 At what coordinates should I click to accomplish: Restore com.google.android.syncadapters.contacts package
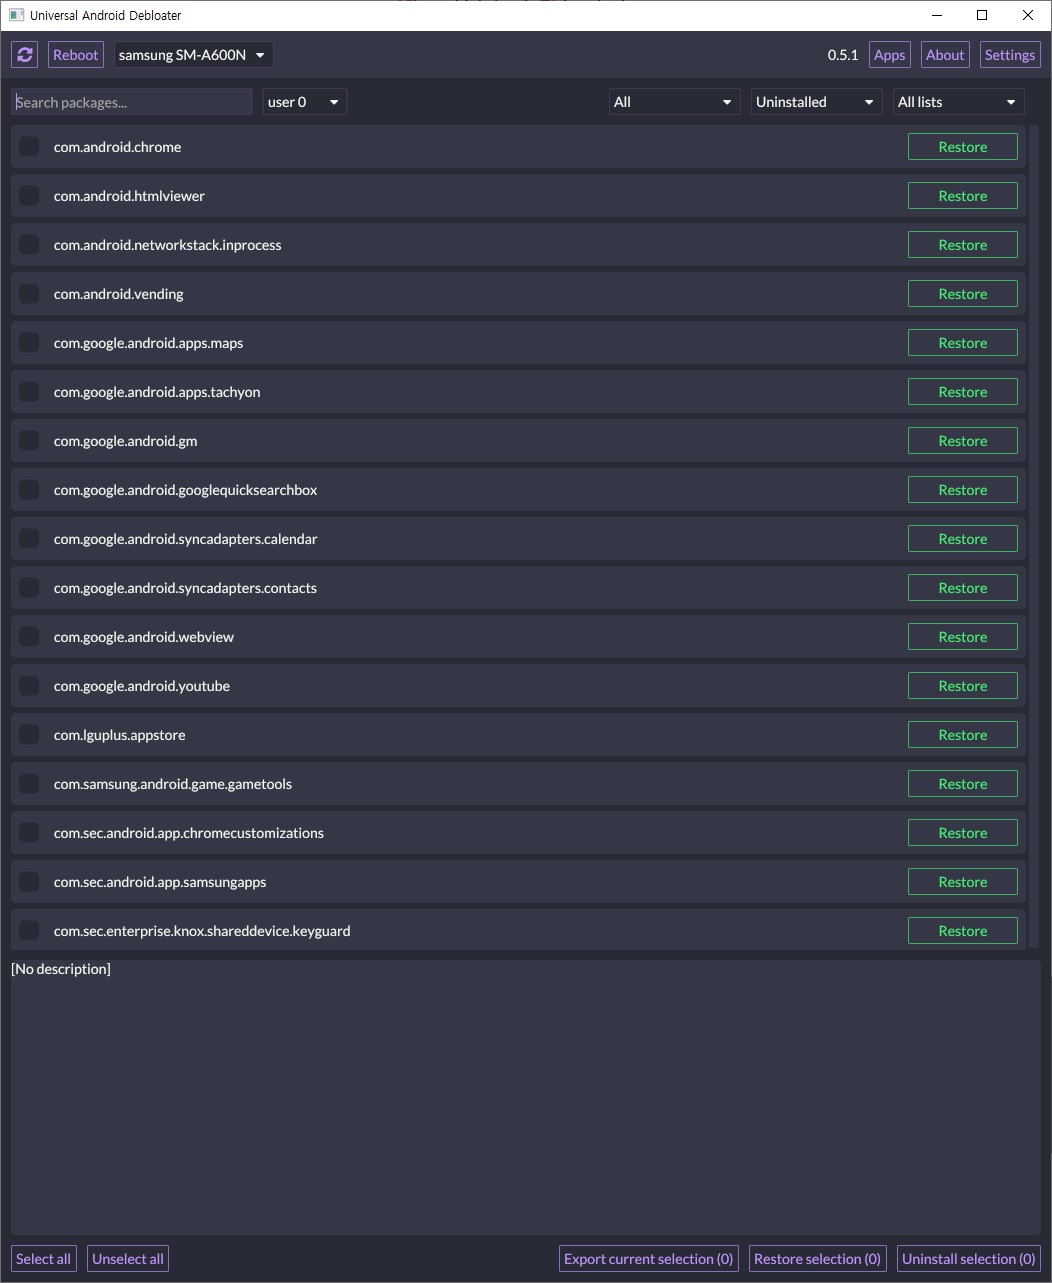coord(963,588)
